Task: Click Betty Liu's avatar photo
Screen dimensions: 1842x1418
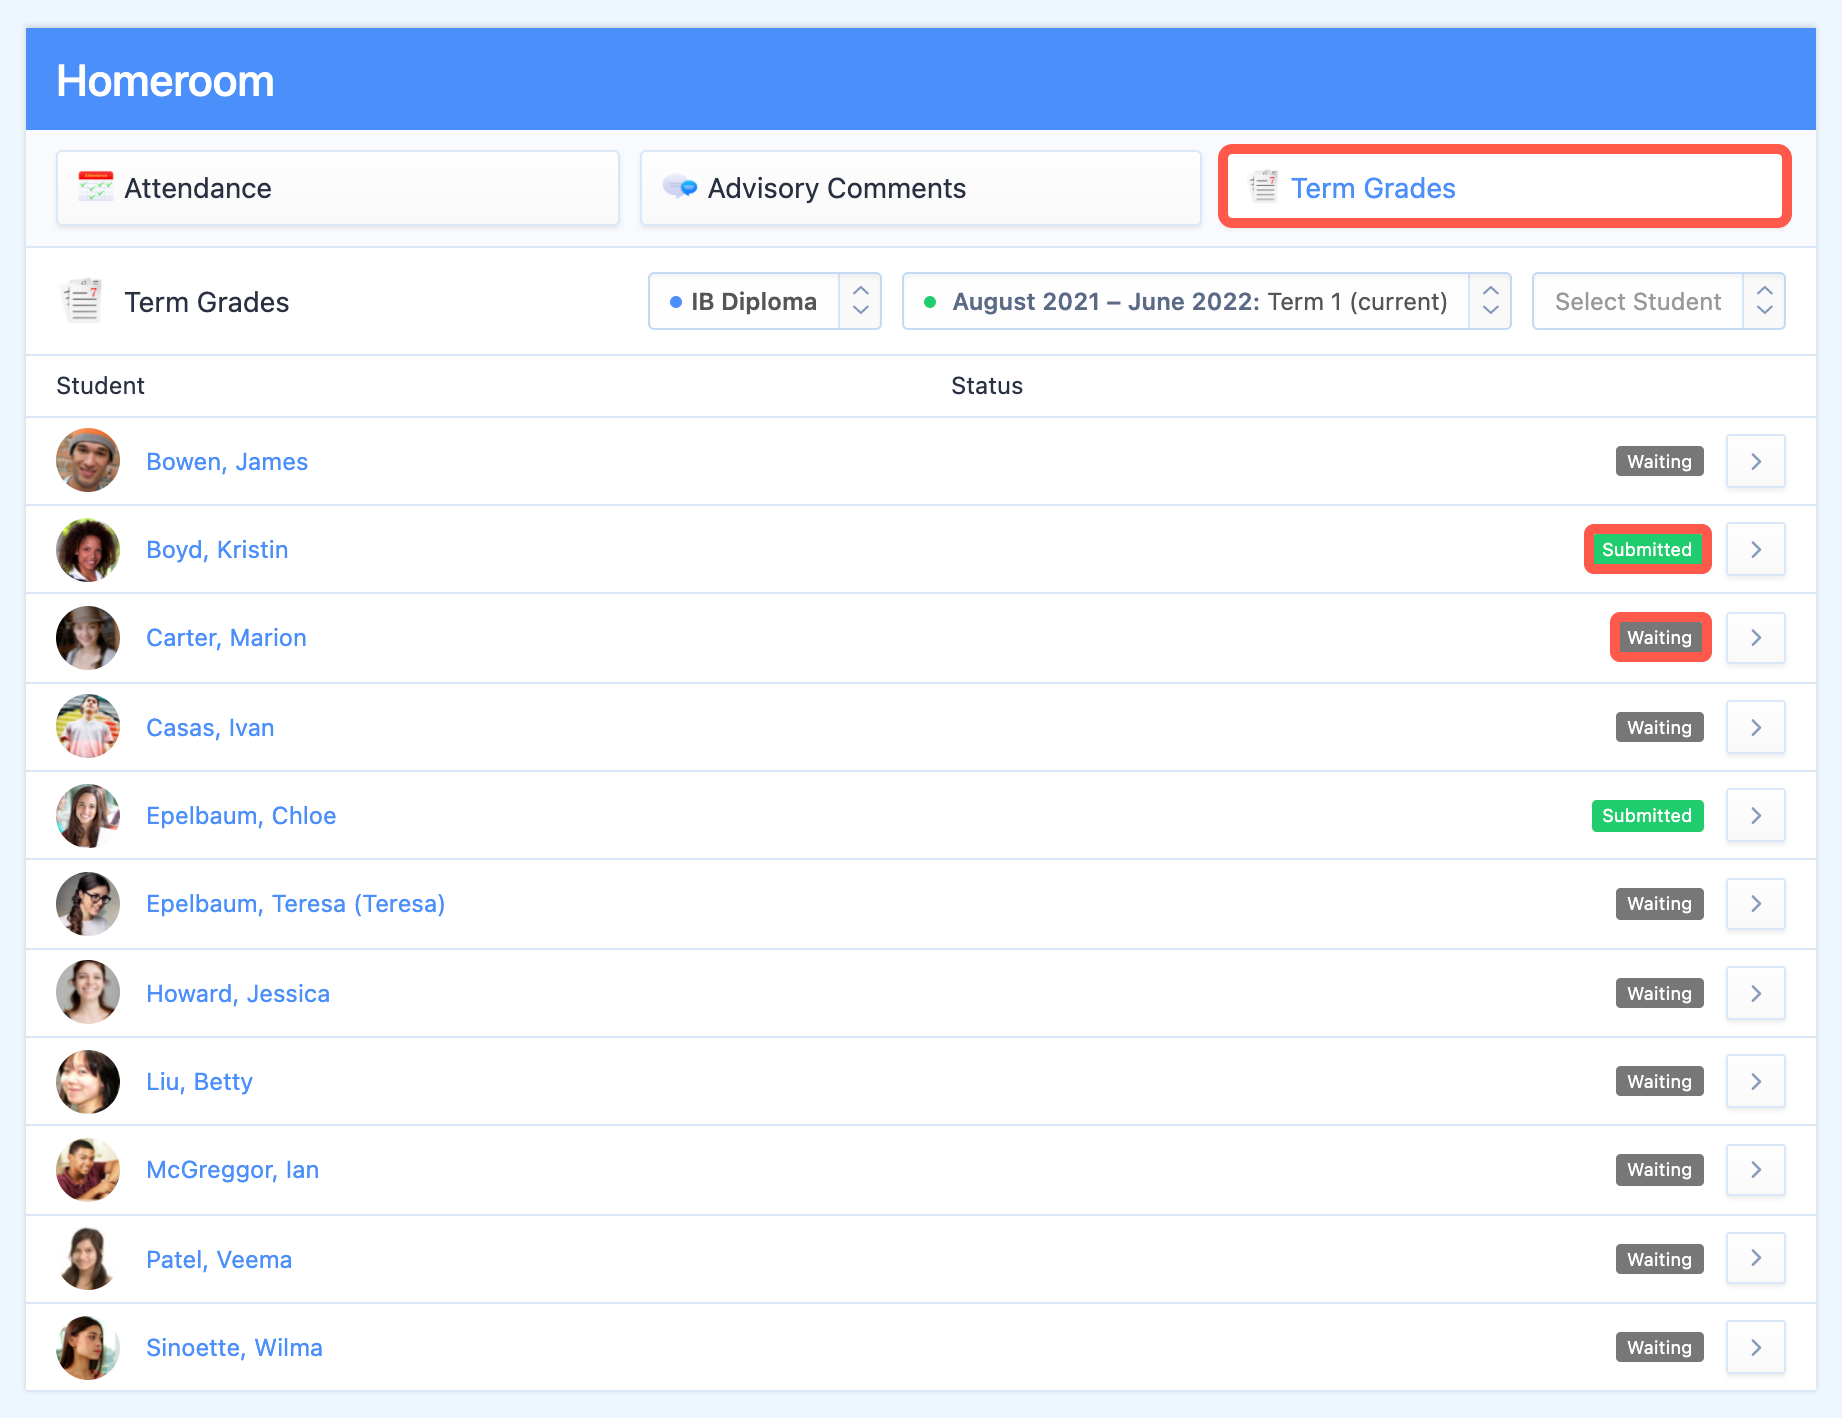Action: click(x=88, y=1082)
